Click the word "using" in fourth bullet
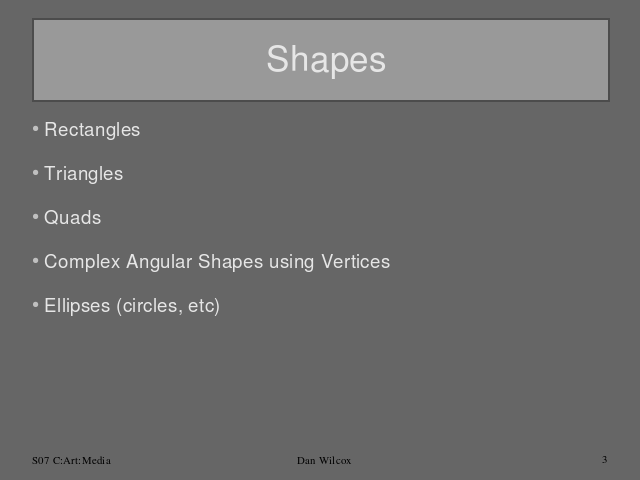Viewport: 640px width, 480px height. point(292,262)
